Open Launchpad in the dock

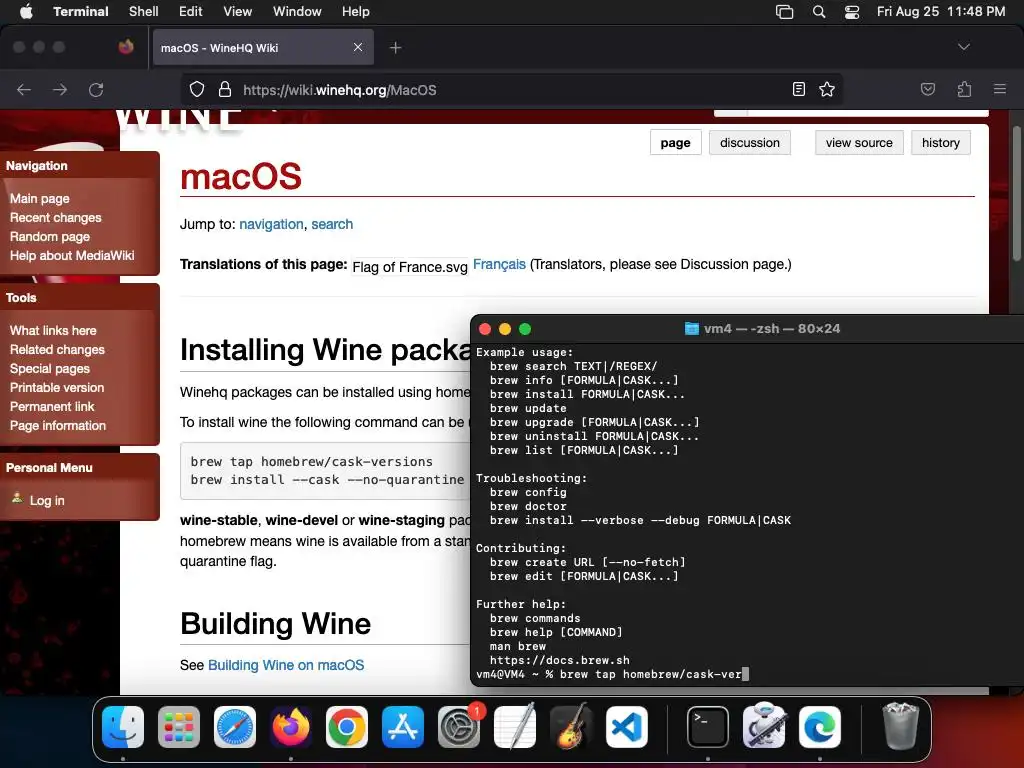[x=179, y=727]
